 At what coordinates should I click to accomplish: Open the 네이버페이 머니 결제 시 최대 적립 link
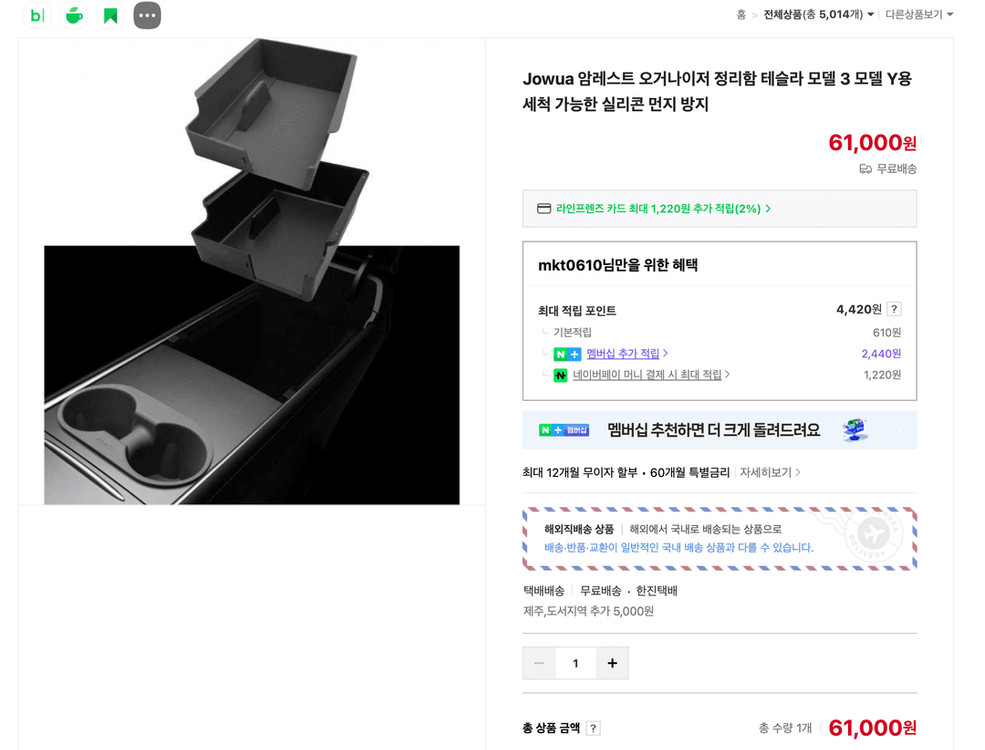(650, 375)
